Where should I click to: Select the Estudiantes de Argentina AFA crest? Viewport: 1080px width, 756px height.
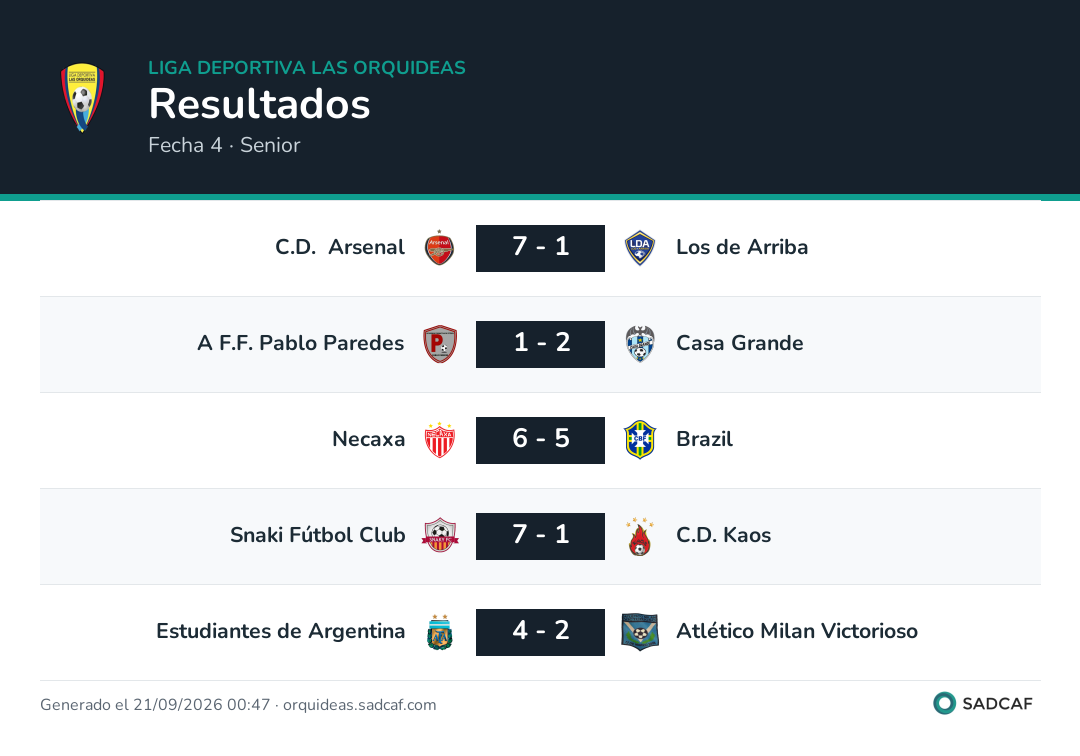(x=439, y=632)
